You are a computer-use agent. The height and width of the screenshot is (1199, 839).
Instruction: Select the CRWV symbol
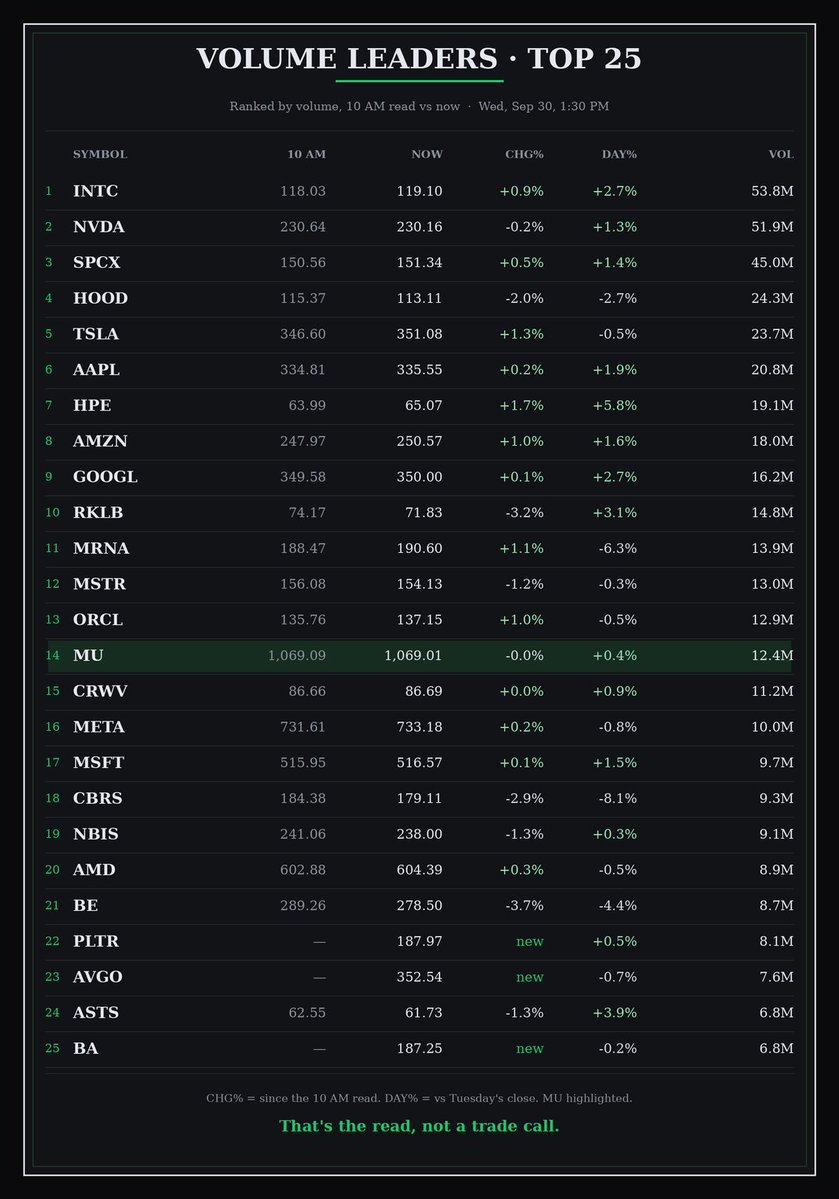[100, 691]
